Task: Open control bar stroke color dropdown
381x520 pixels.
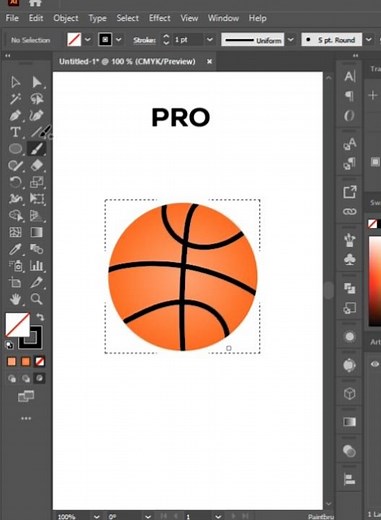Action: [x=119, y=40]
